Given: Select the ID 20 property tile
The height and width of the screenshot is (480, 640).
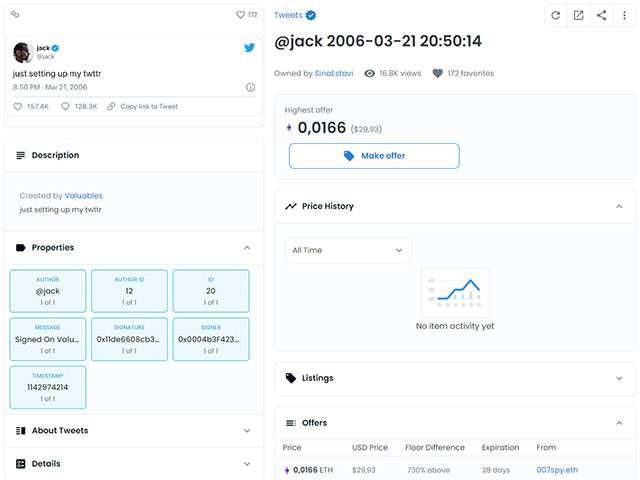Looking at the screenshot, I should coord(211,291).
